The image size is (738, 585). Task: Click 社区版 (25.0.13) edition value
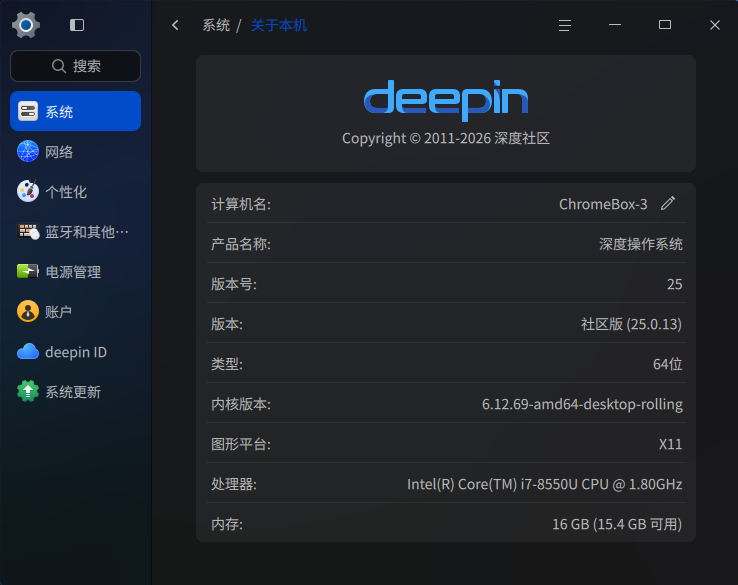point(631,324)
